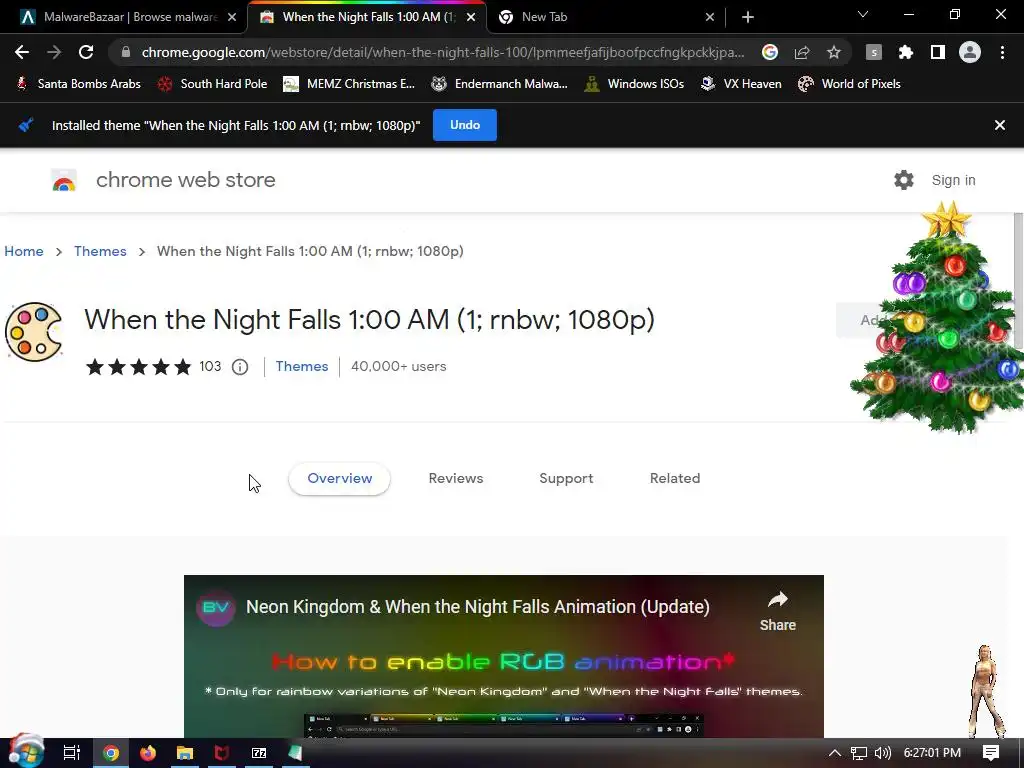Open web store settings gear
This screenshot has width=1024, height=768.
[x=904, y=180]
